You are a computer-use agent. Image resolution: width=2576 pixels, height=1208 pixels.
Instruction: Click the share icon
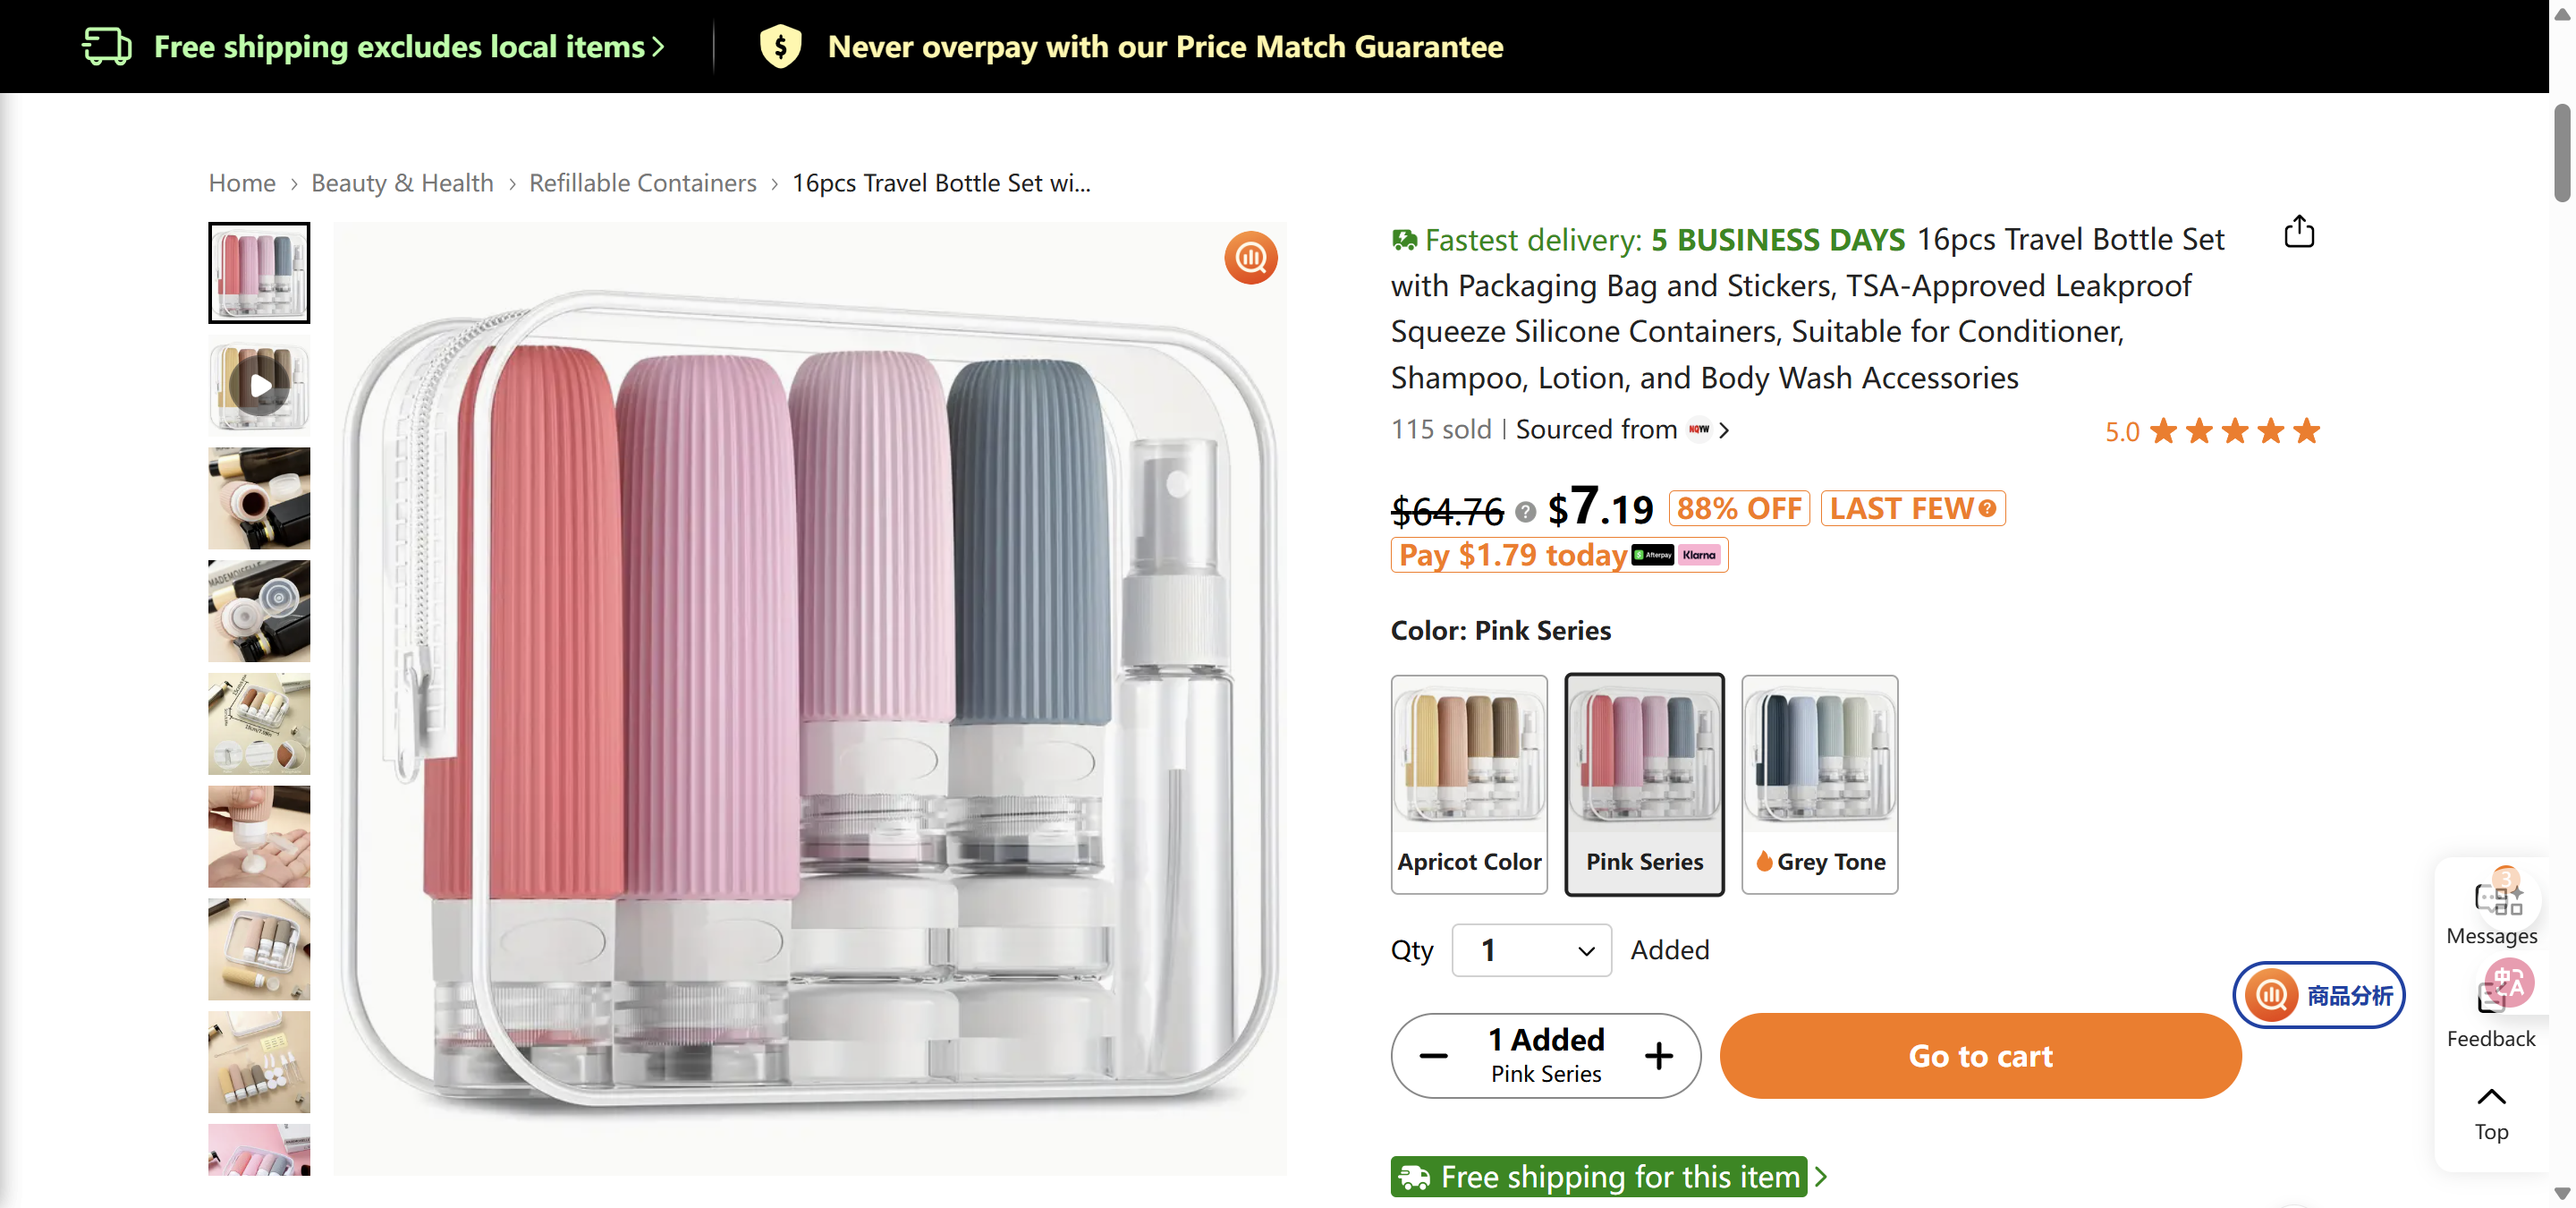(x=2299, y=231)
